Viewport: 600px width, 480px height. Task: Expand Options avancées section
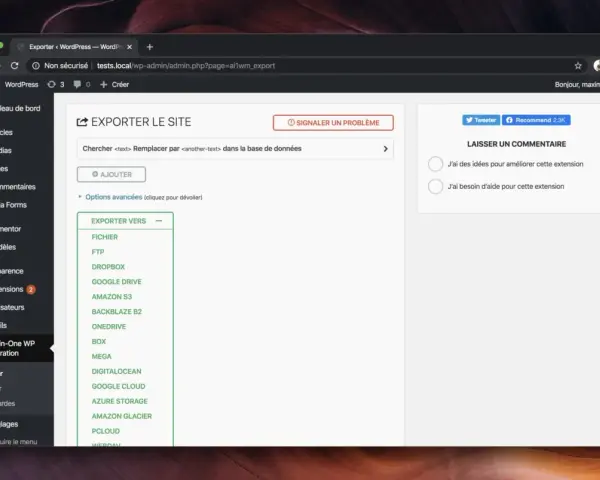point(114,197)
